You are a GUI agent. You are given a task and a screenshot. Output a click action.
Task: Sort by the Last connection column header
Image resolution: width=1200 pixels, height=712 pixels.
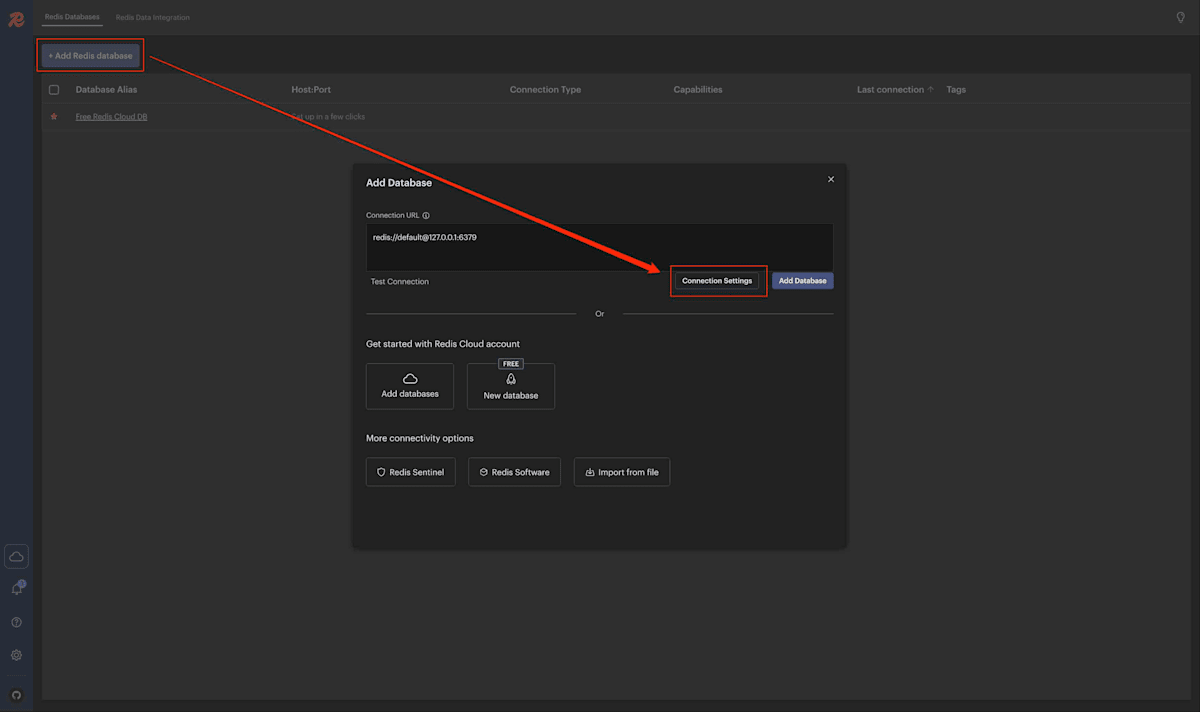point(890,90)
